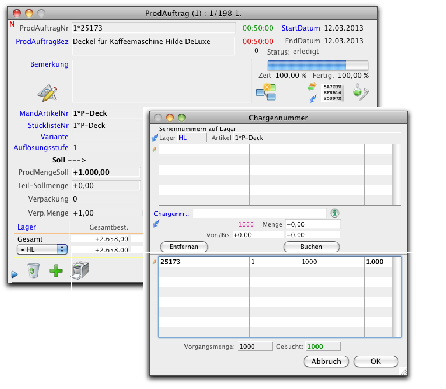Click the pencil edit icon under Bemerkung
Viewport: 446px width, 389px height.
pyautogui.click(x=48, y=93)
